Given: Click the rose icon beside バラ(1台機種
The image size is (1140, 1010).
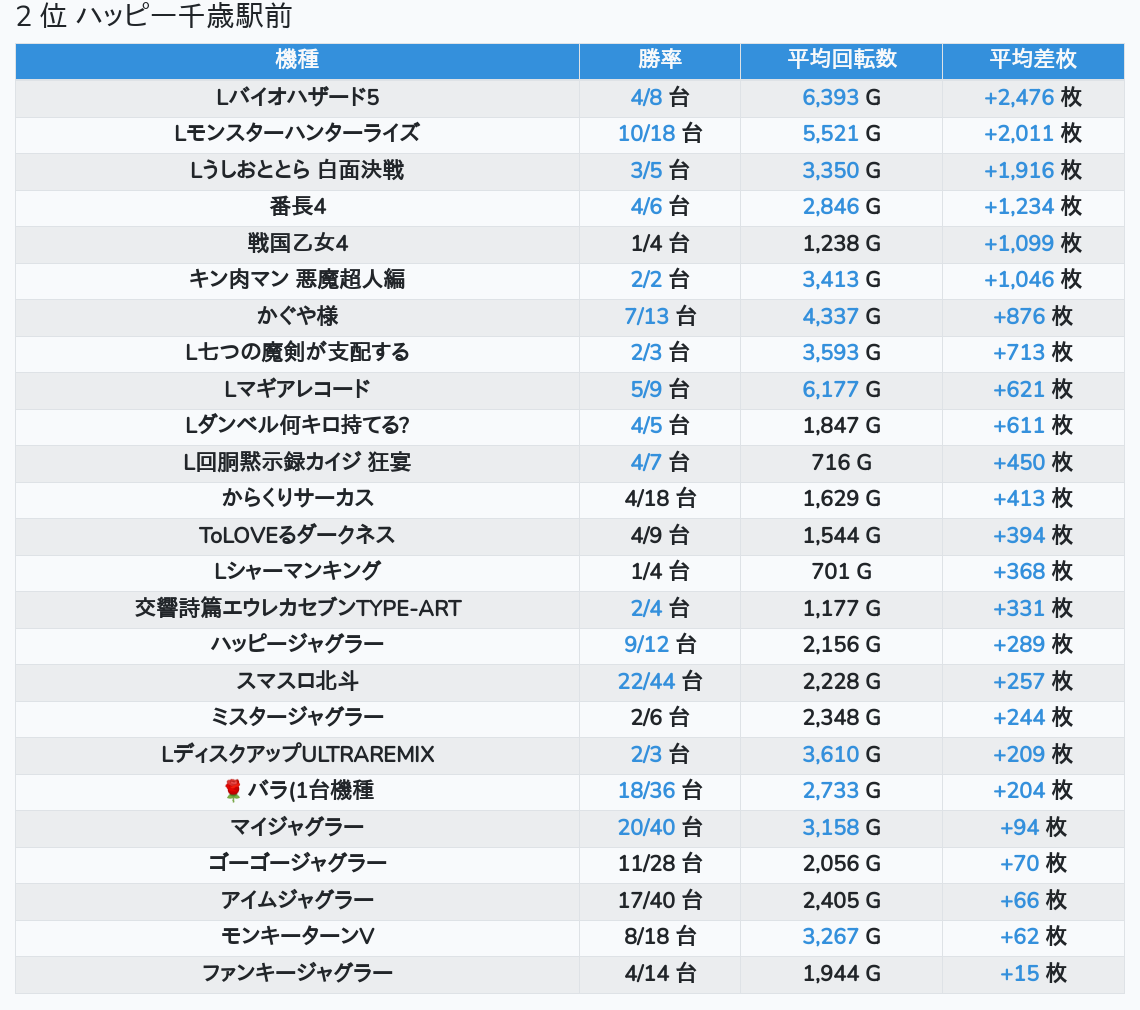Looking at the screenshot, I should coord(232,791).
